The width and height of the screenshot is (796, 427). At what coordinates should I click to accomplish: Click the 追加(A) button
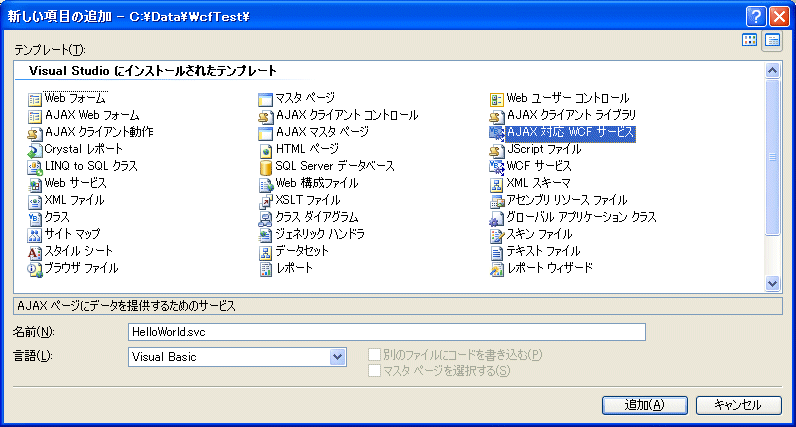coord(645,405)
